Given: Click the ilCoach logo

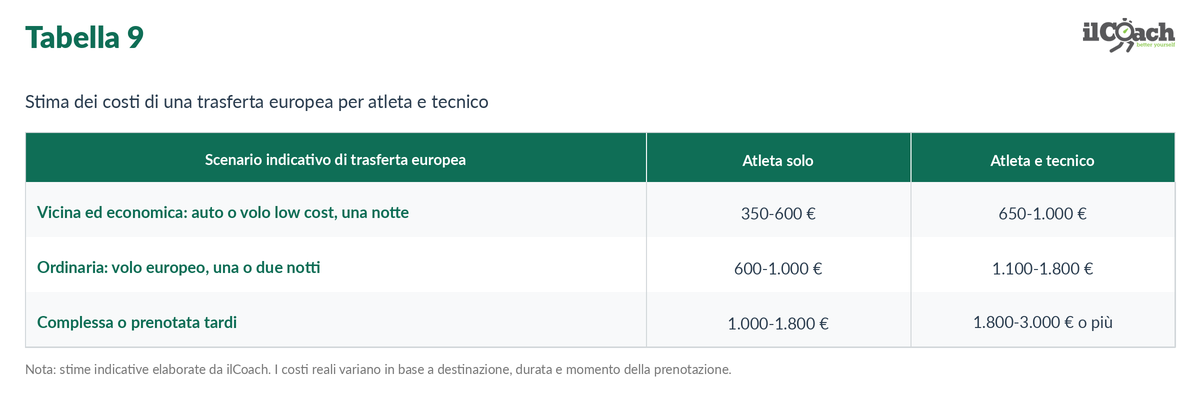Looking at the screenshot, I should coord(1128,35).
